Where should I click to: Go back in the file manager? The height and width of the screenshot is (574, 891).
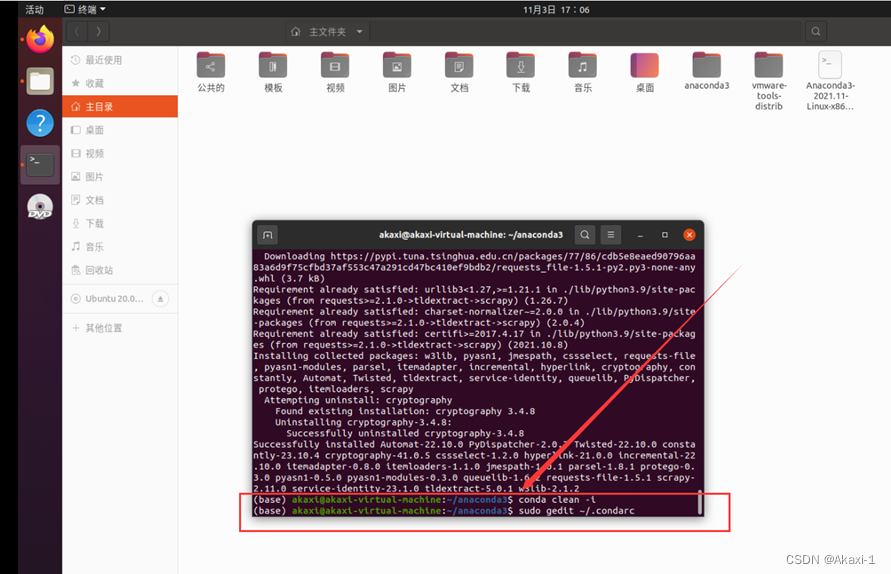click(x=77, y=31)
